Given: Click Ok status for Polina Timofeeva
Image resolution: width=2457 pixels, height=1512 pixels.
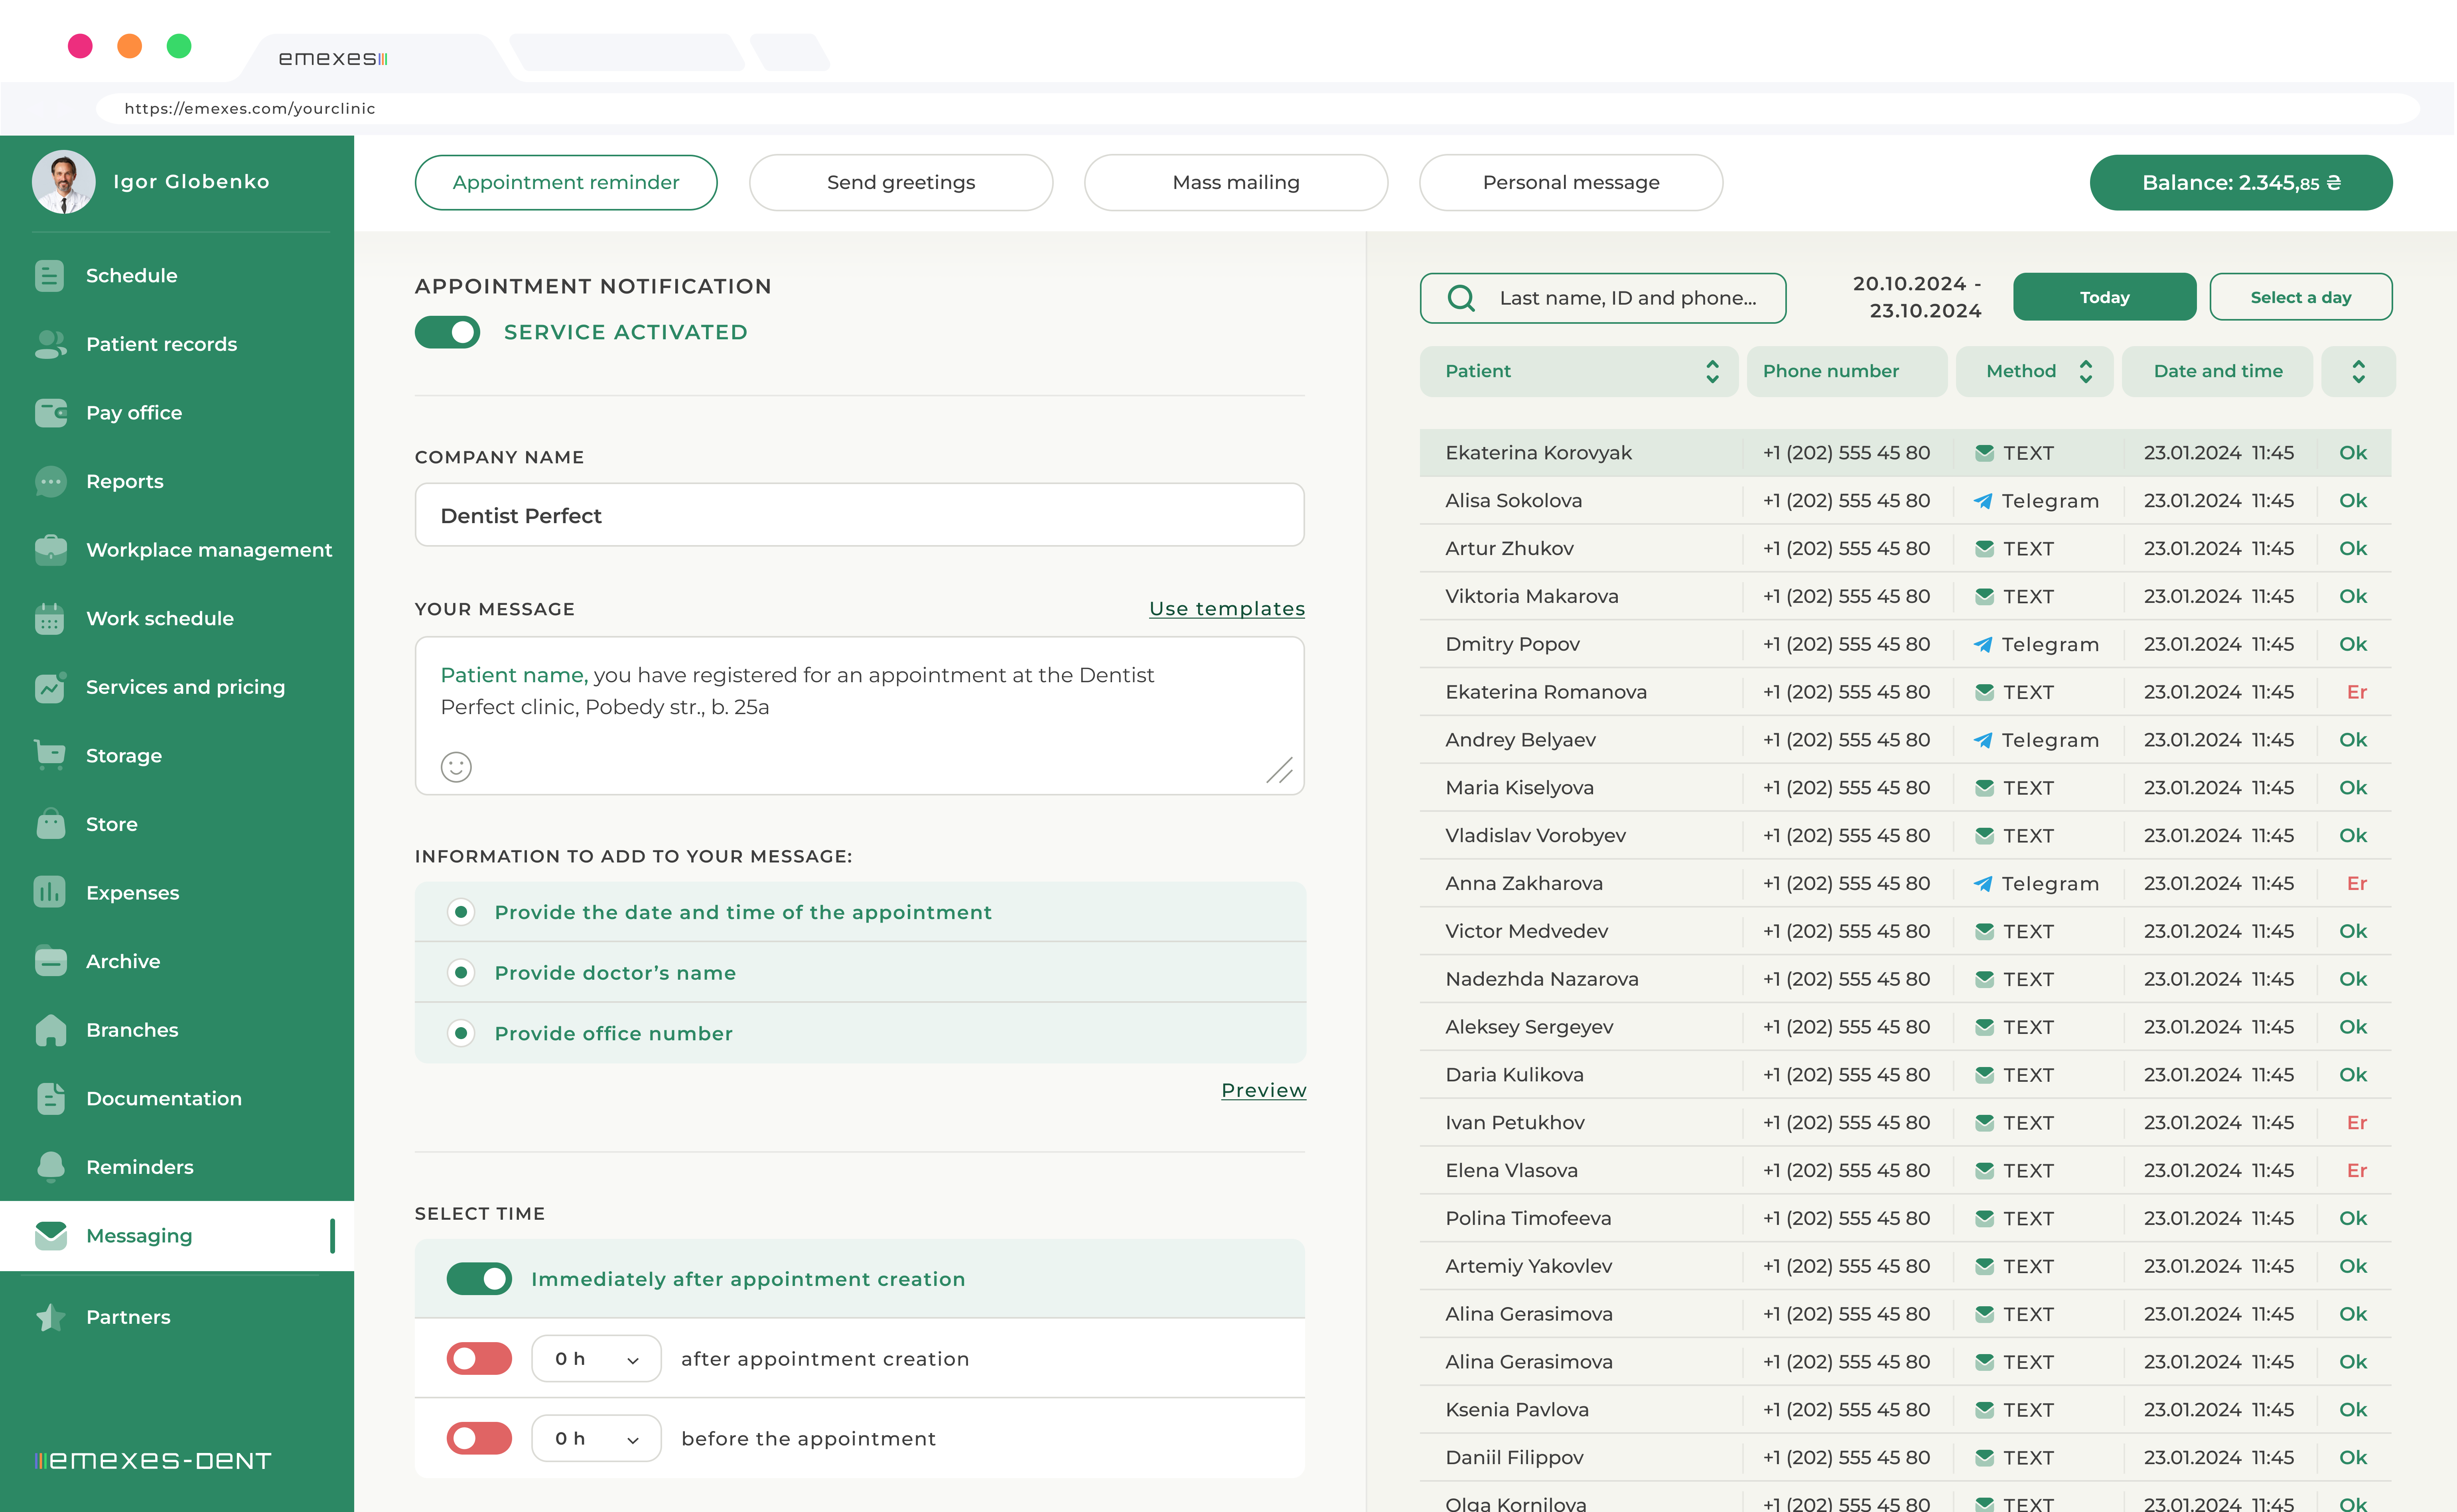Looking at the screenshot, I should click(2353, 1218).
